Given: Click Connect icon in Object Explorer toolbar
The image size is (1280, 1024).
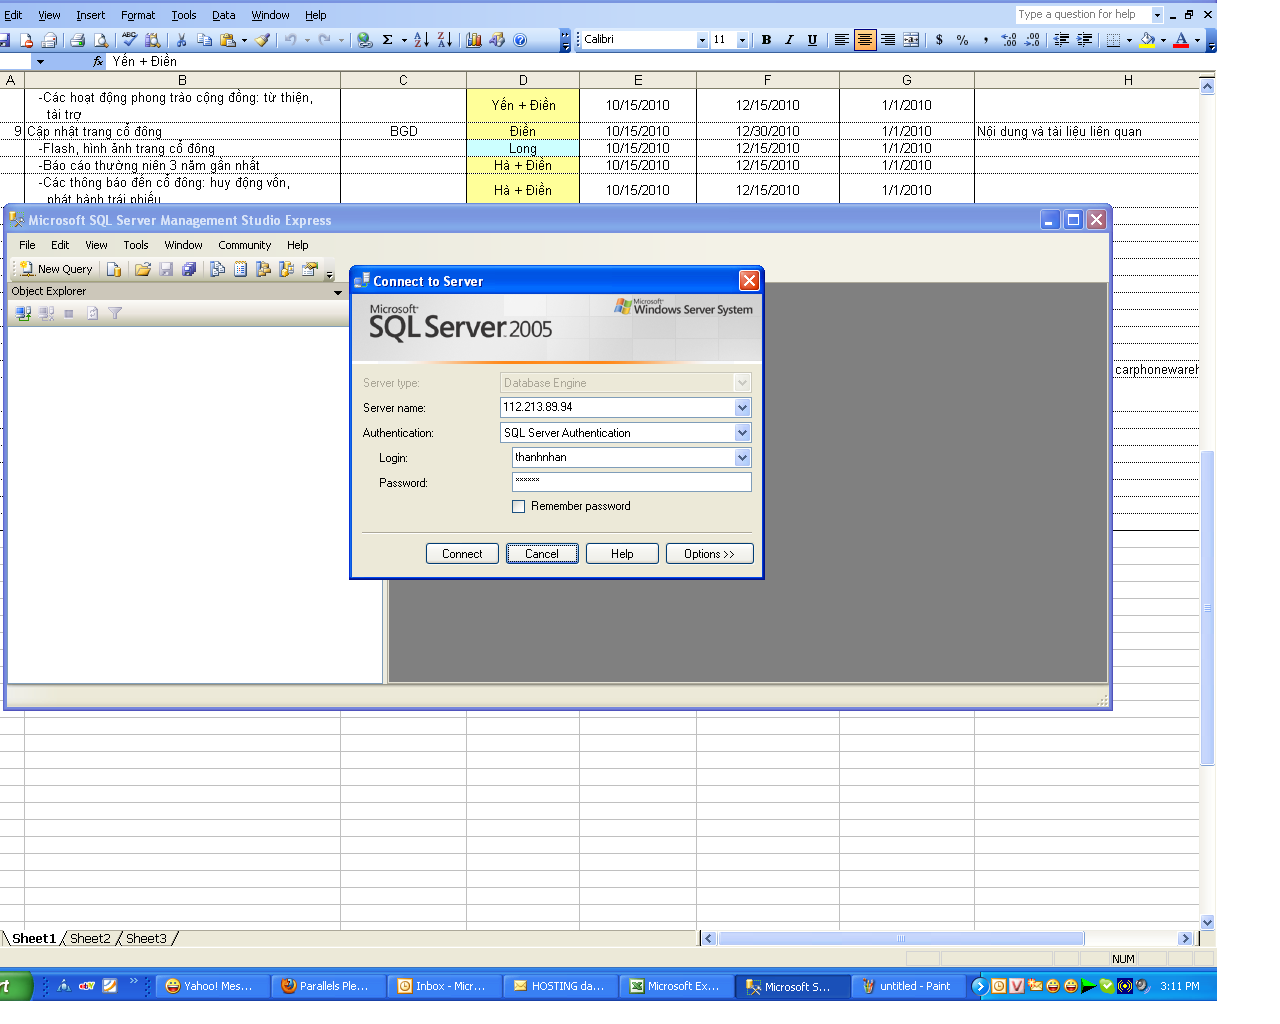Looking at the screenshot, I should pos(23,313).
